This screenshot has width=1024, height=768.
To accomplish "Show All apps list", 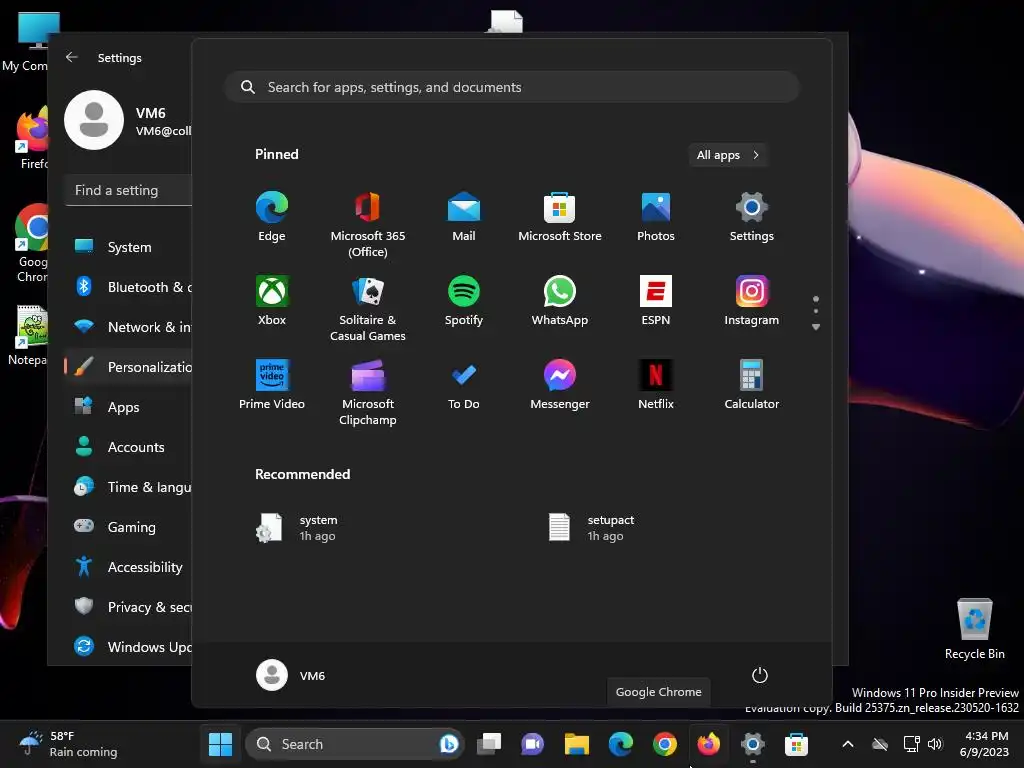I will [x=728, y=155].
